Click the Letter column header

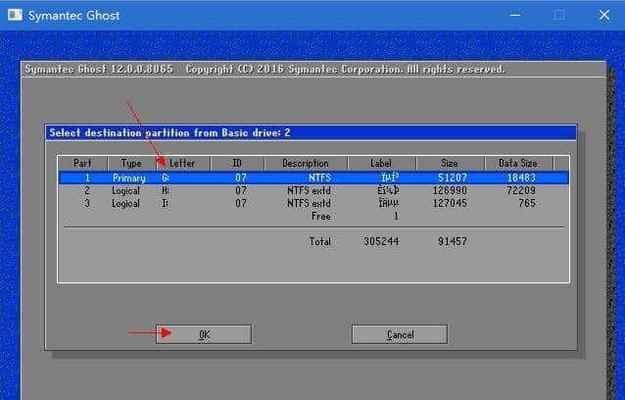(x=183, y=163)
